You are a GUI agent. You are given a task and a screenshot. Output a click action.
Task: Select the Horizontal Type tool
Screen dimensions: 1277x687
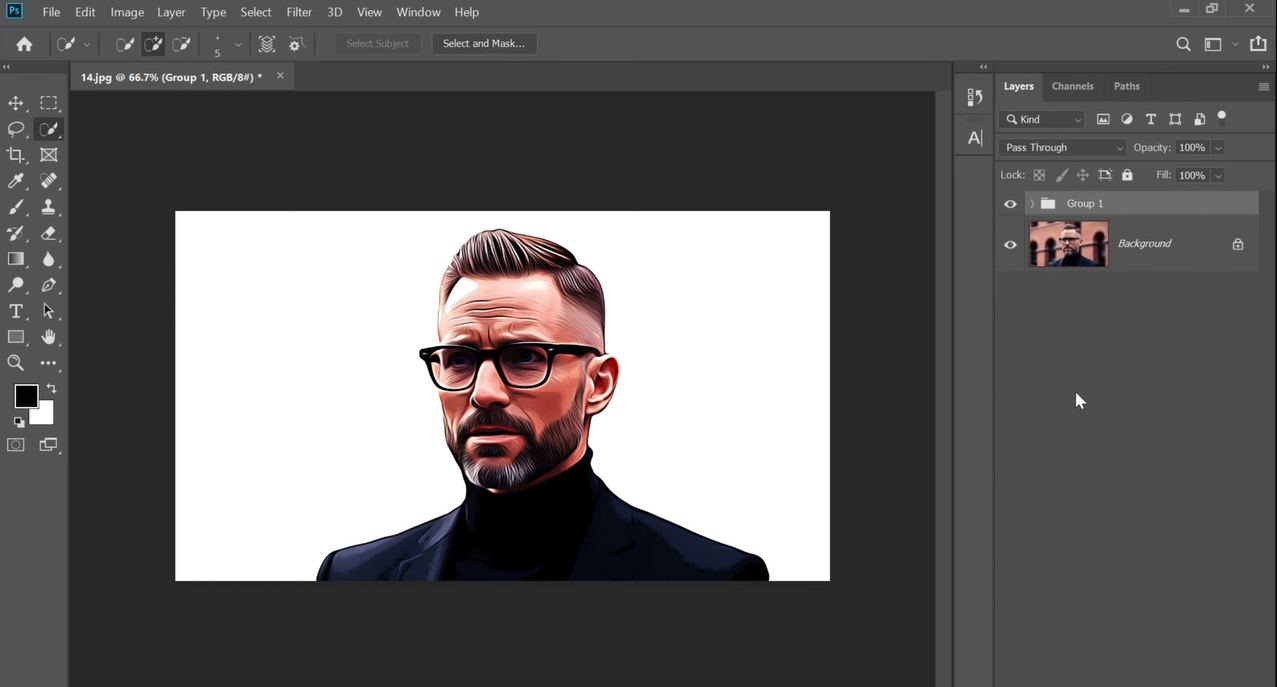coord(16,311)
